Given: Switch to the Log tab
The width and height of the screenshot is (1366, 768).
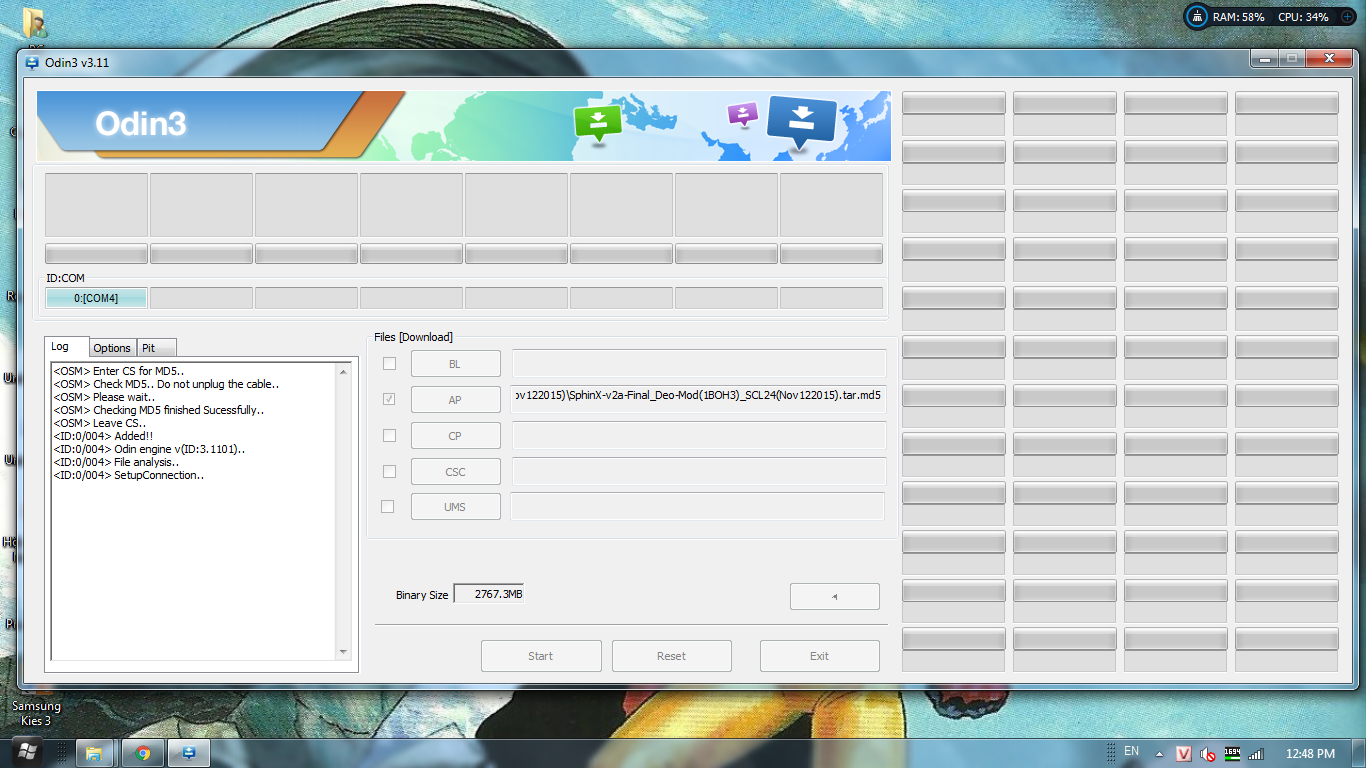Looking at the screenshot, I should click(x=66, y=346).
